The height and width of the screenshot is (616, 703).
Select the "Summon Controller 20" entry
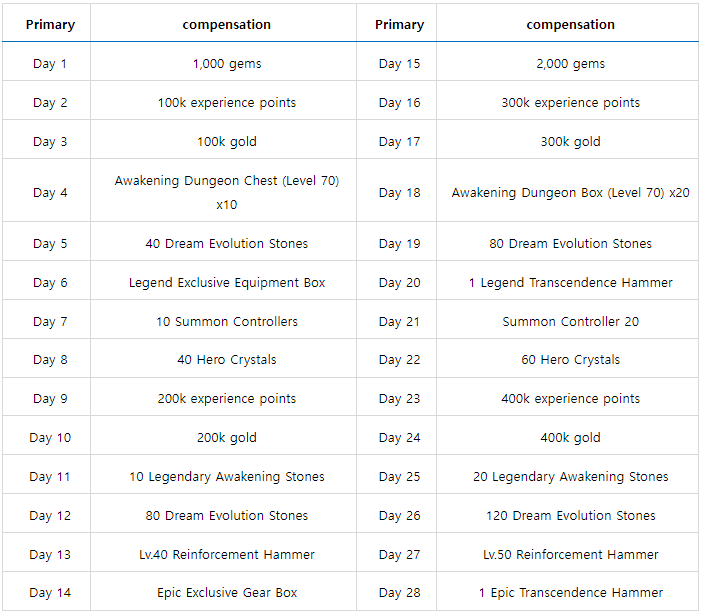pyautogui.click(x=570, y=322)
